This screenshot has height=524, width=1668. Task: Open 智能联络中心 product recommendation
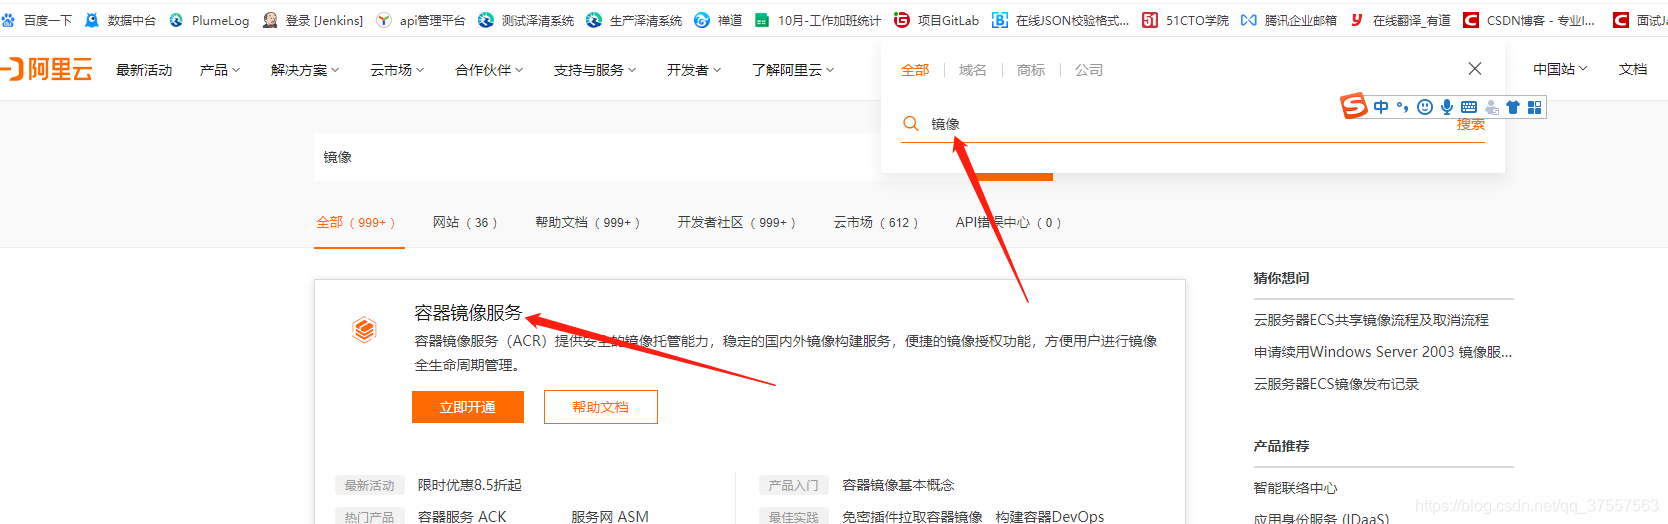click(1295, 488)
